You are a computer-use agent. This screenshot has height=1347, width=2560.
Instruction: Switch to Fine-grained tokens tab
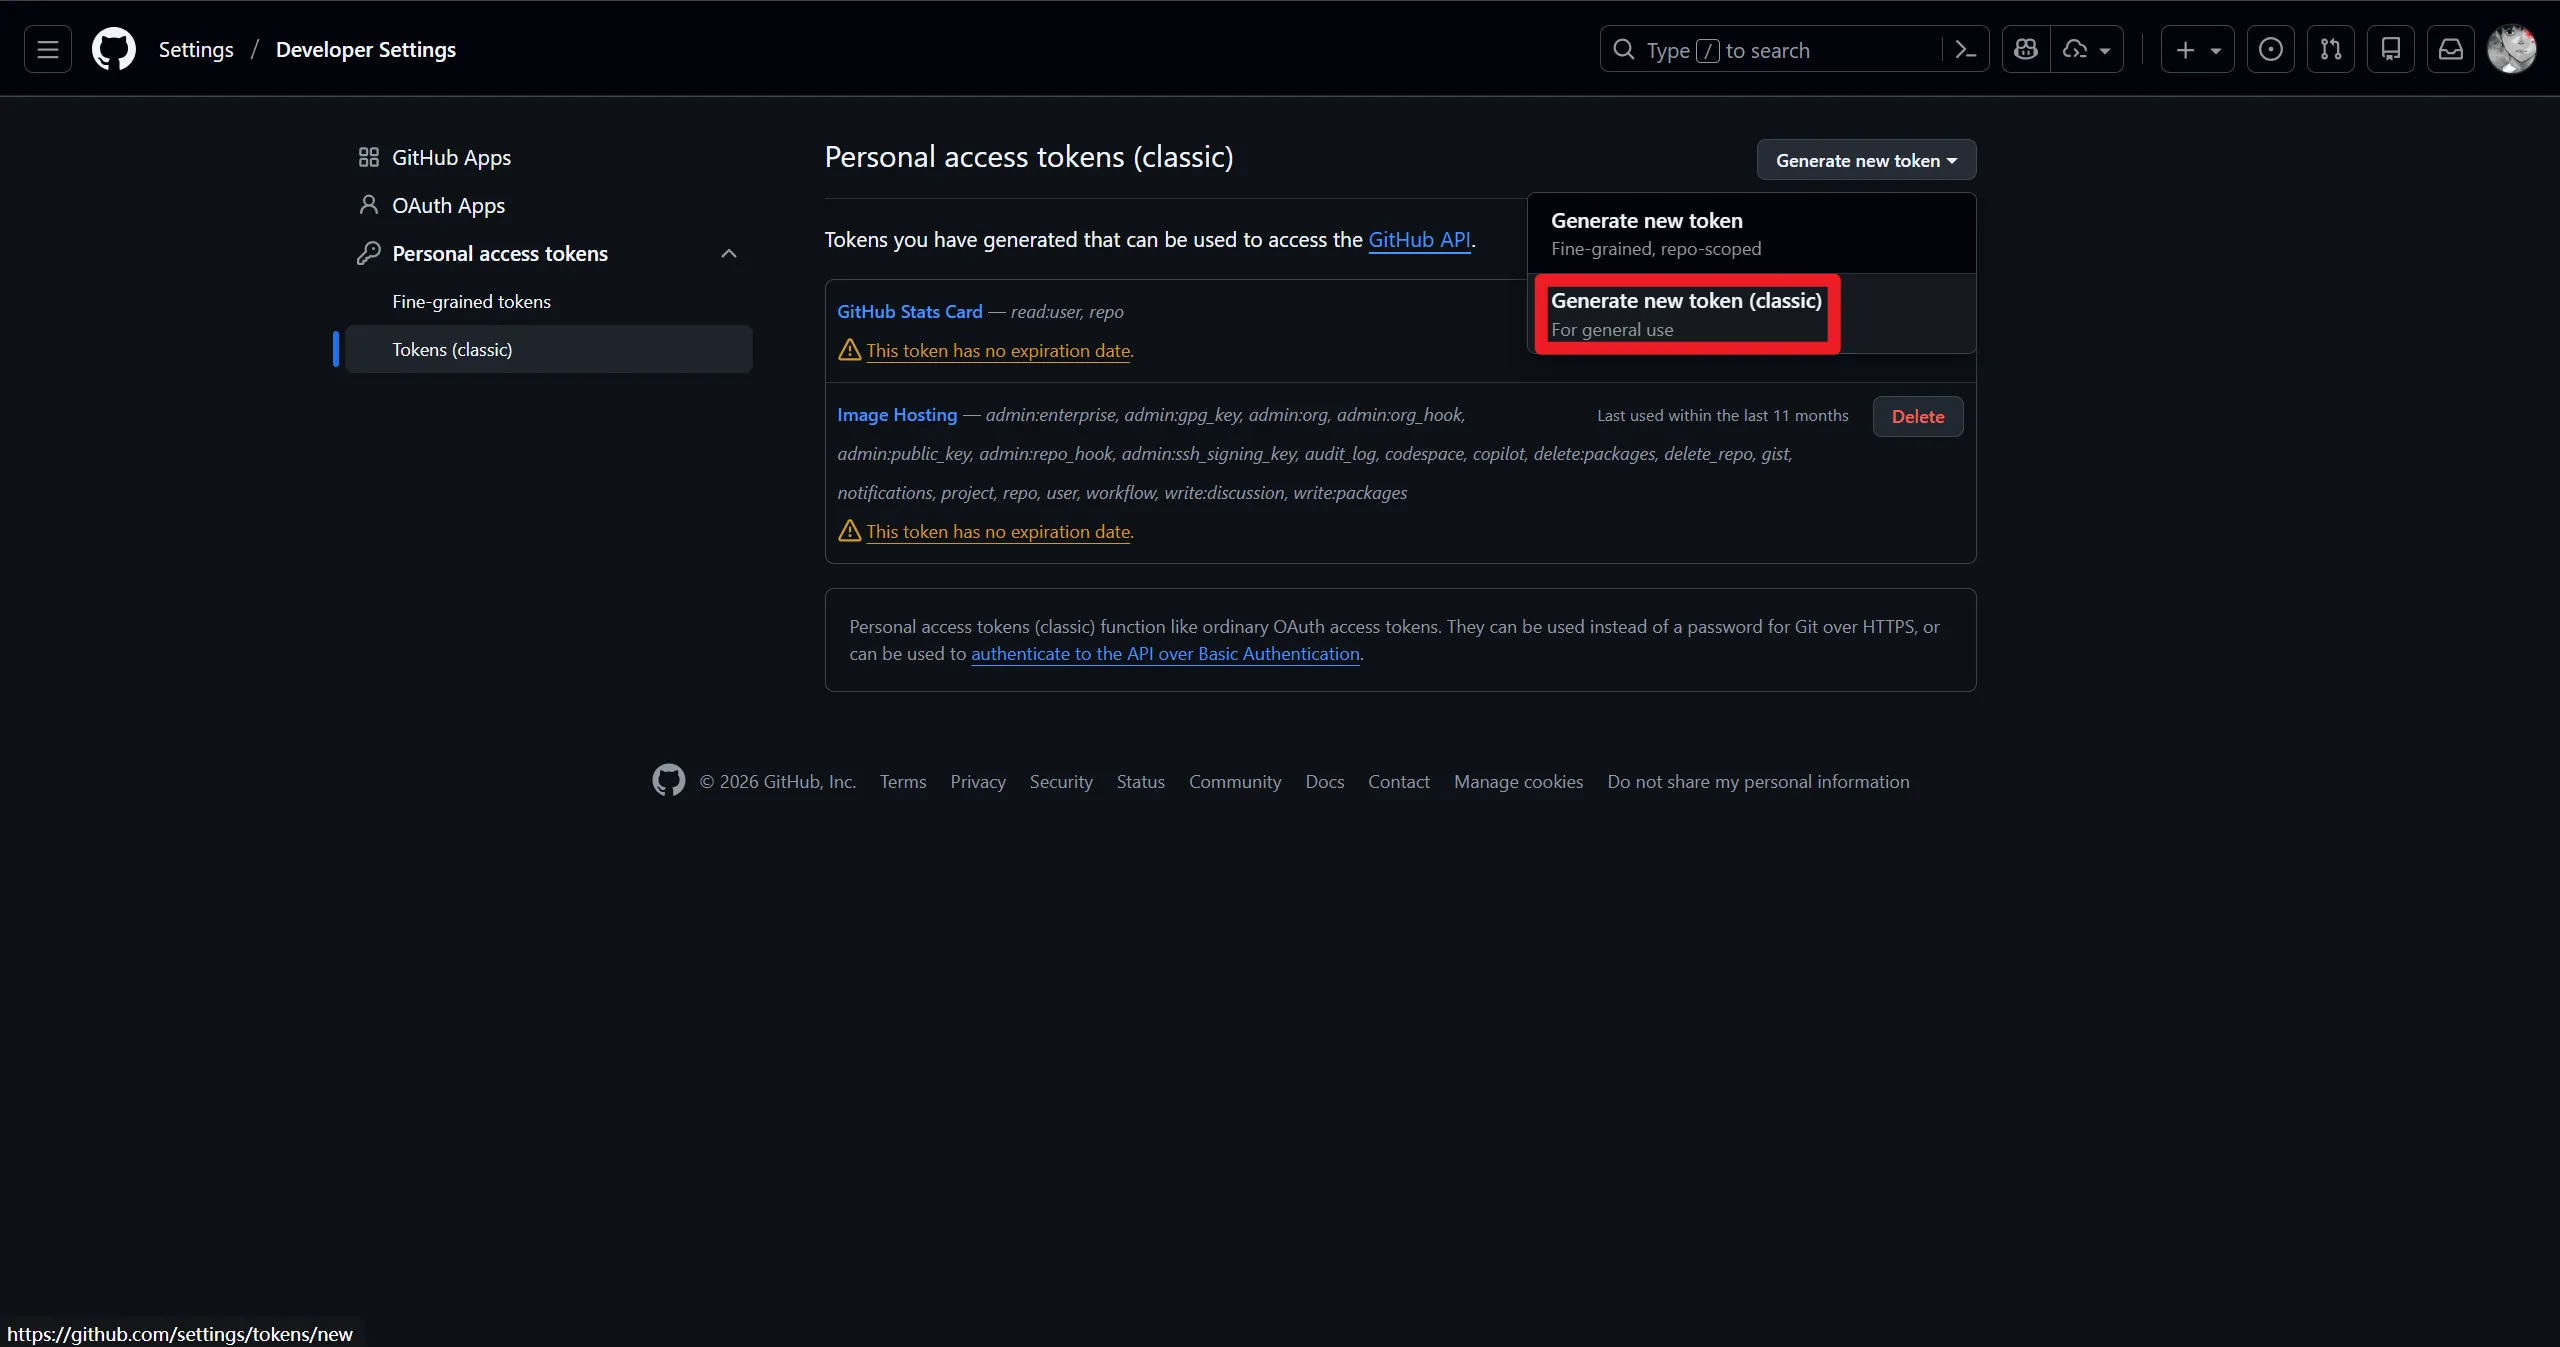click(x=471, y=301)
